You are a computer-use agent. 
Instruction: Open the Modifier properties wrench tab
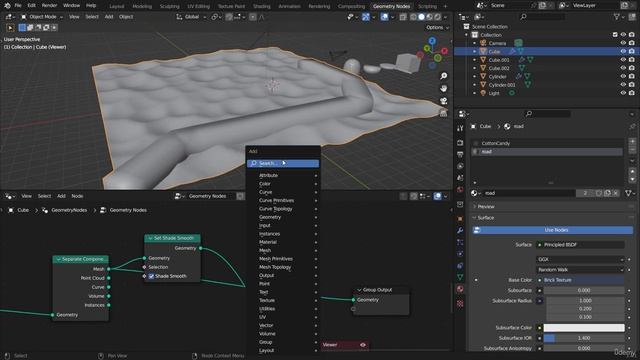point(460,230)
